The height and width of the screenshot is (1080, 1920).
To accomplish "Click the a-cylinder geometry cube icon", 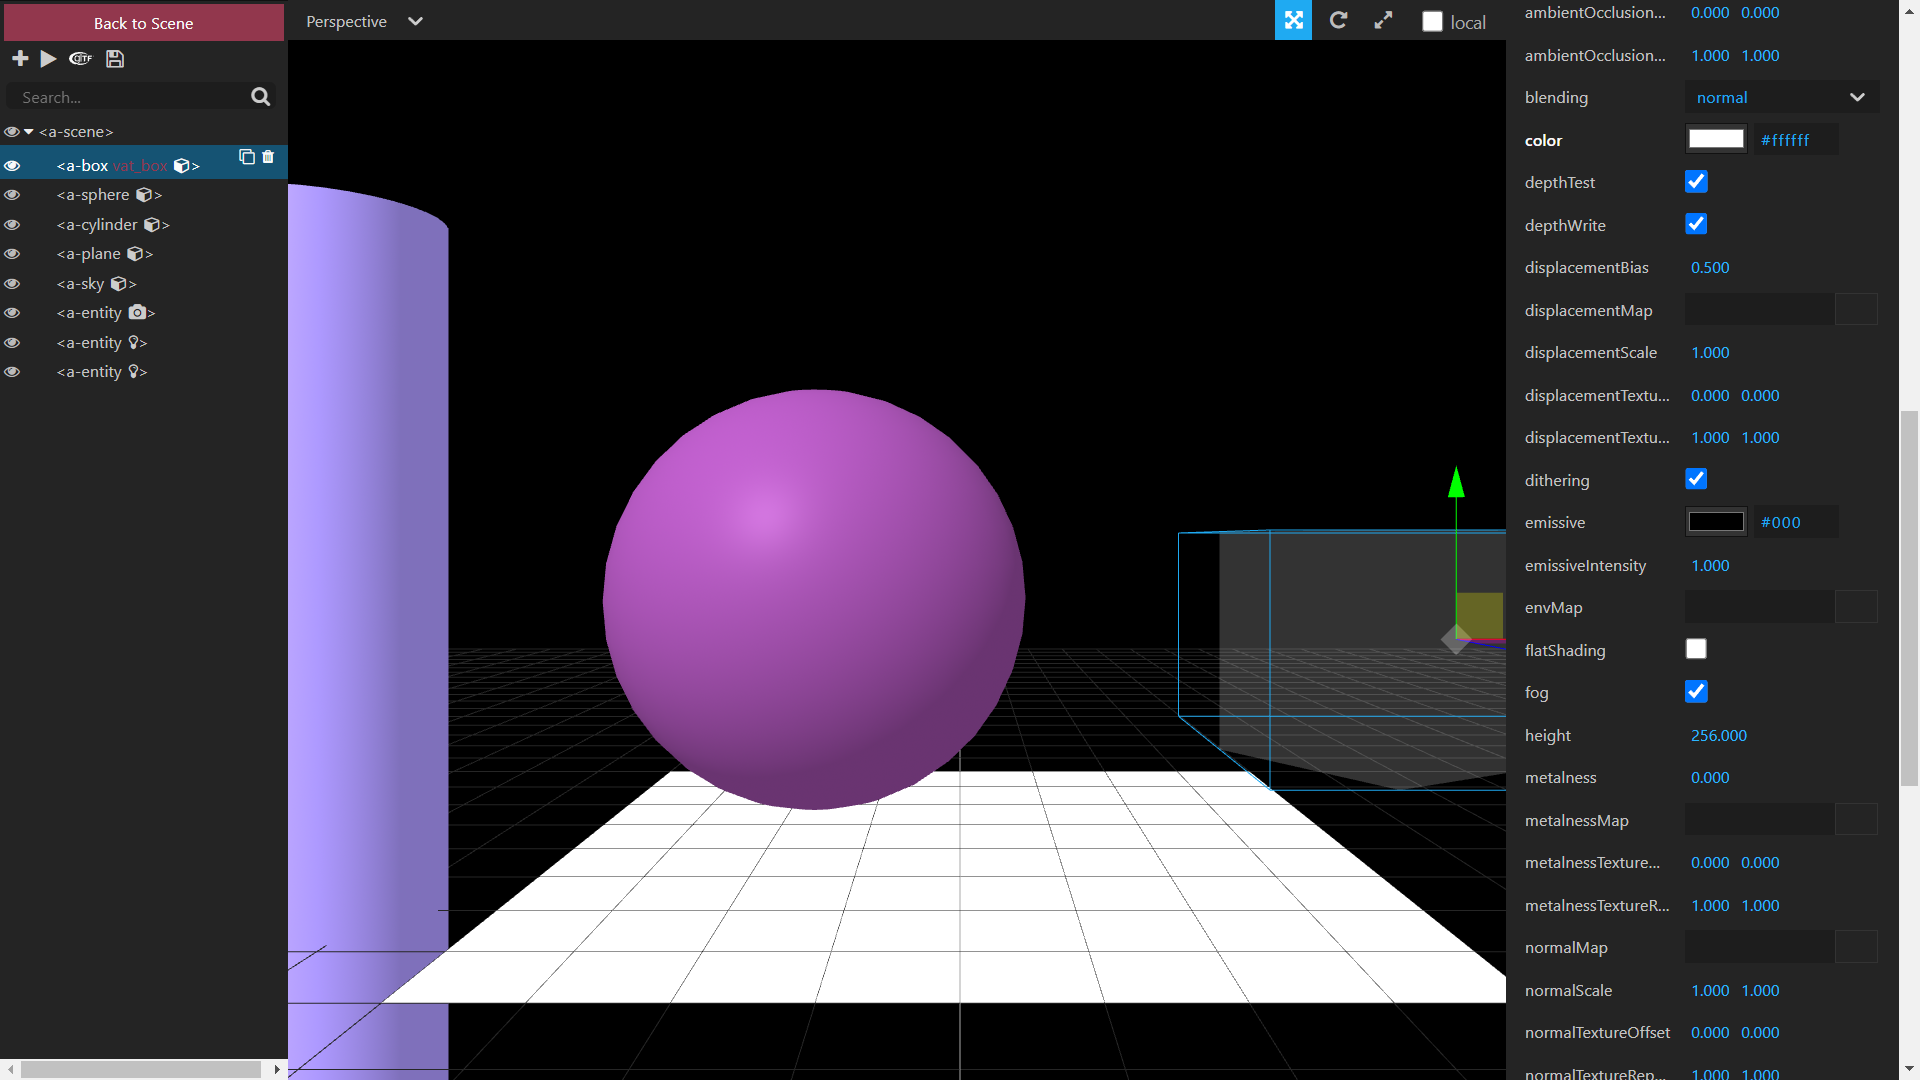I will click(x=152, y=225).
